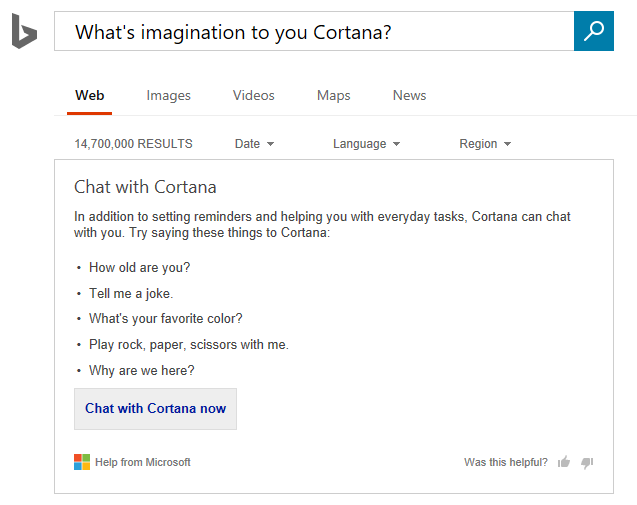Select the Web tab
The image size is (637, 505).
pyautogui.click(x=90, y=96)
